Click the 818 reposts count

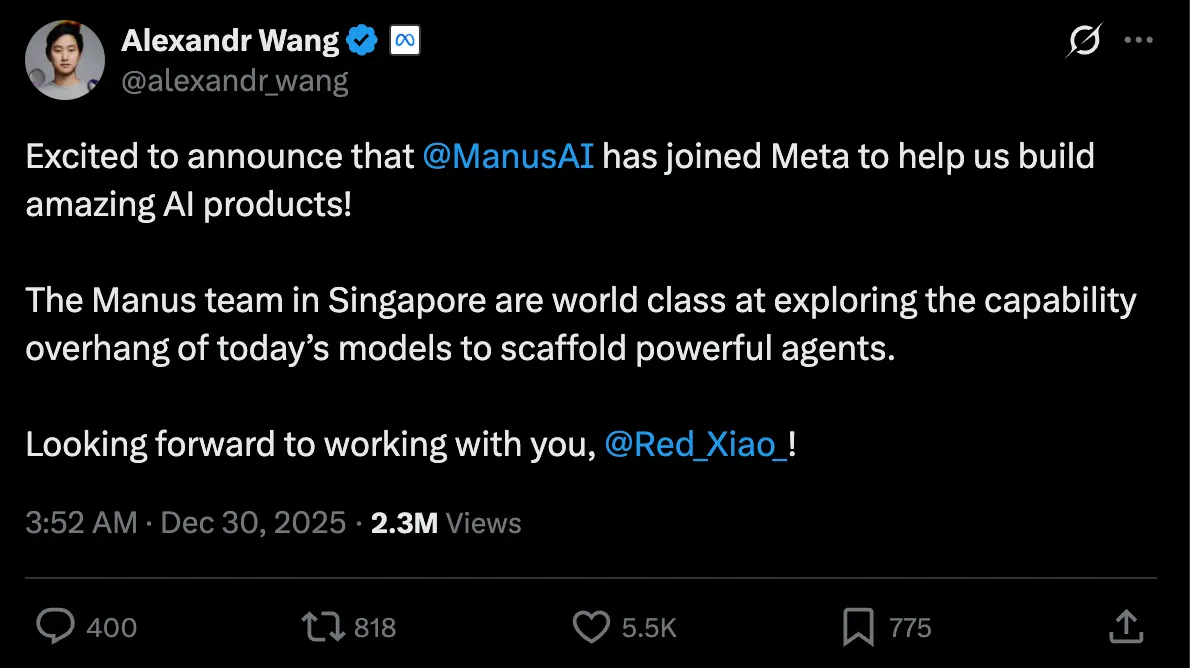[375, 628]
